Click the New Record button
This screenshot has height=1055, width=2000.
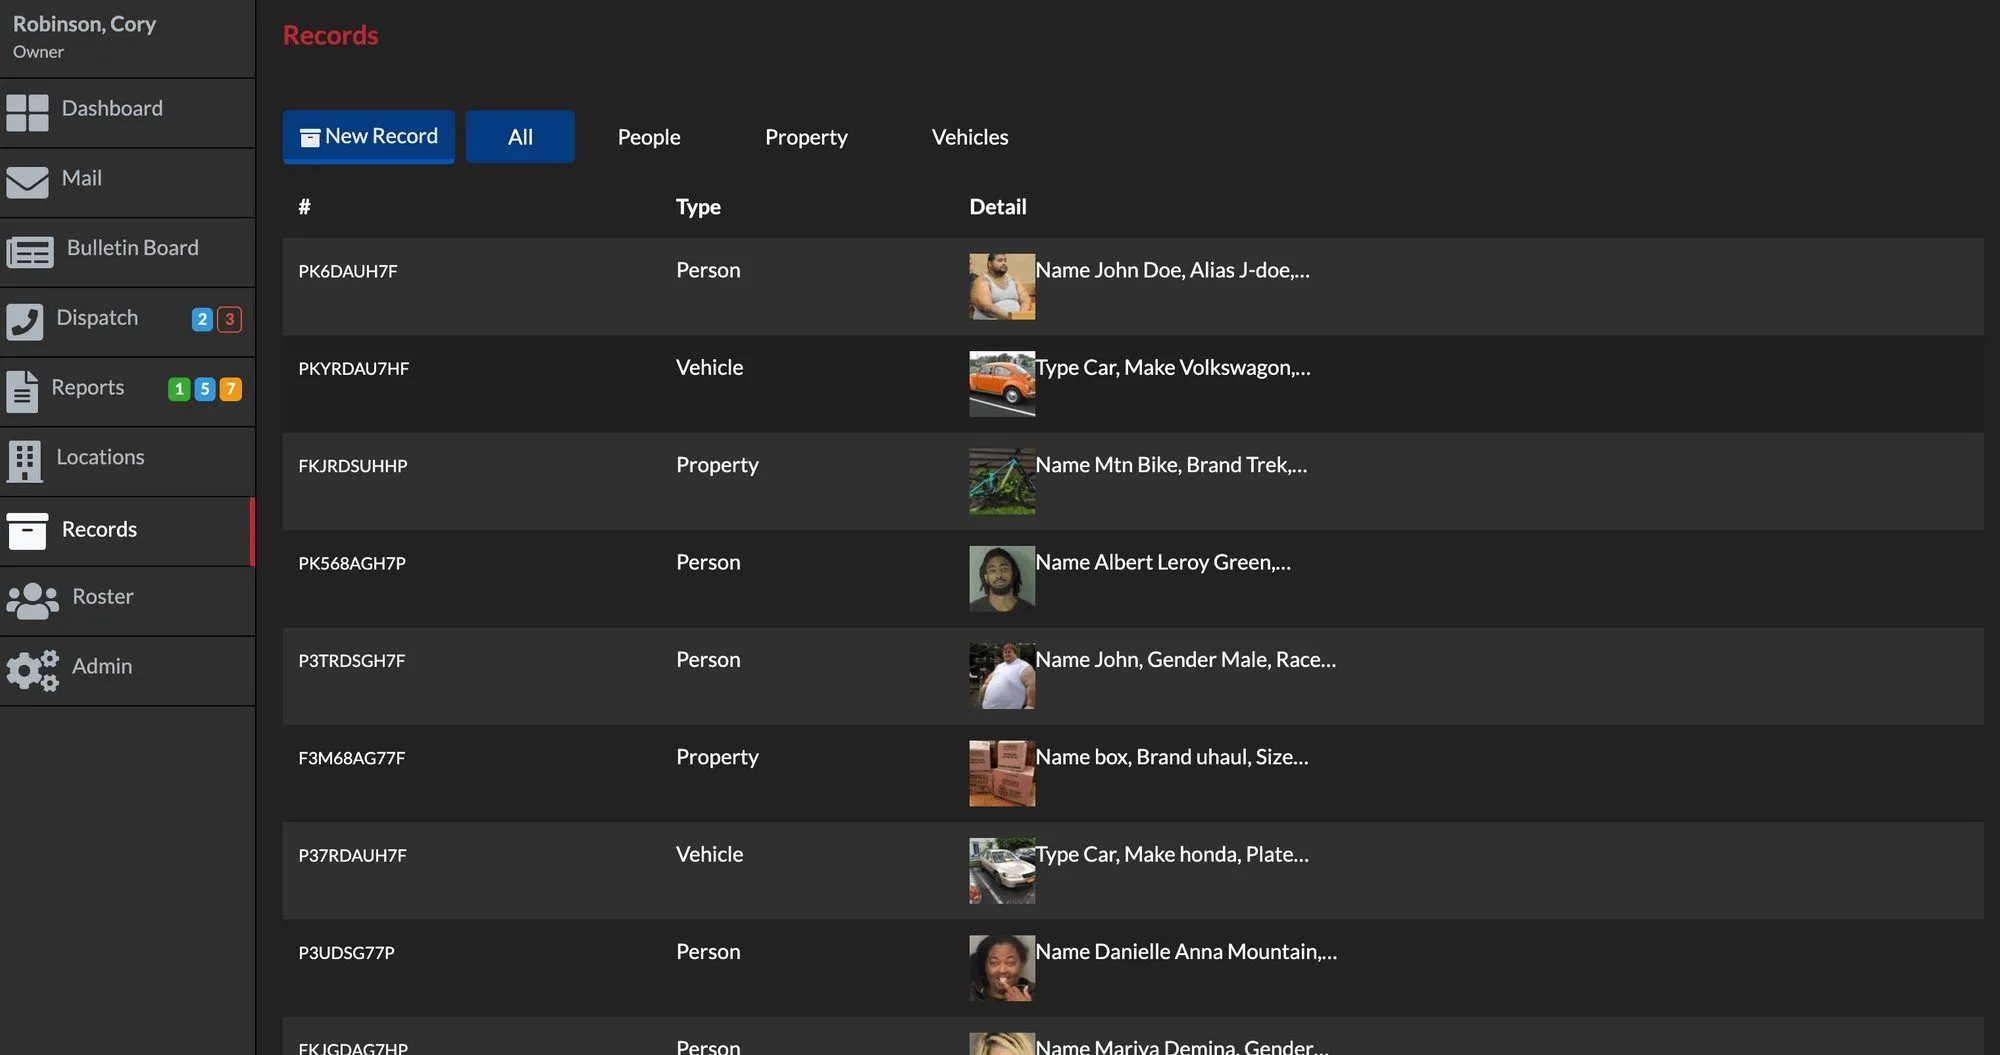click(x=368, y=137)
